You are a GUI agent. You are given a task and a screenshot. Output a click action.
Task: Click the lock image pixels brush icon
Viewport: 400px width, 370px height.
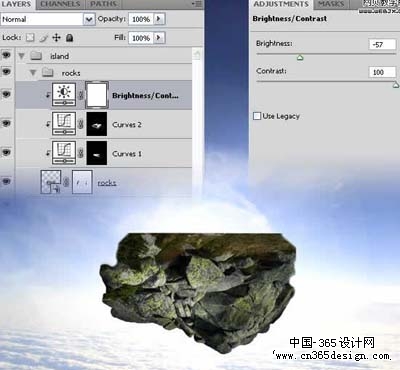click(44, 38)
